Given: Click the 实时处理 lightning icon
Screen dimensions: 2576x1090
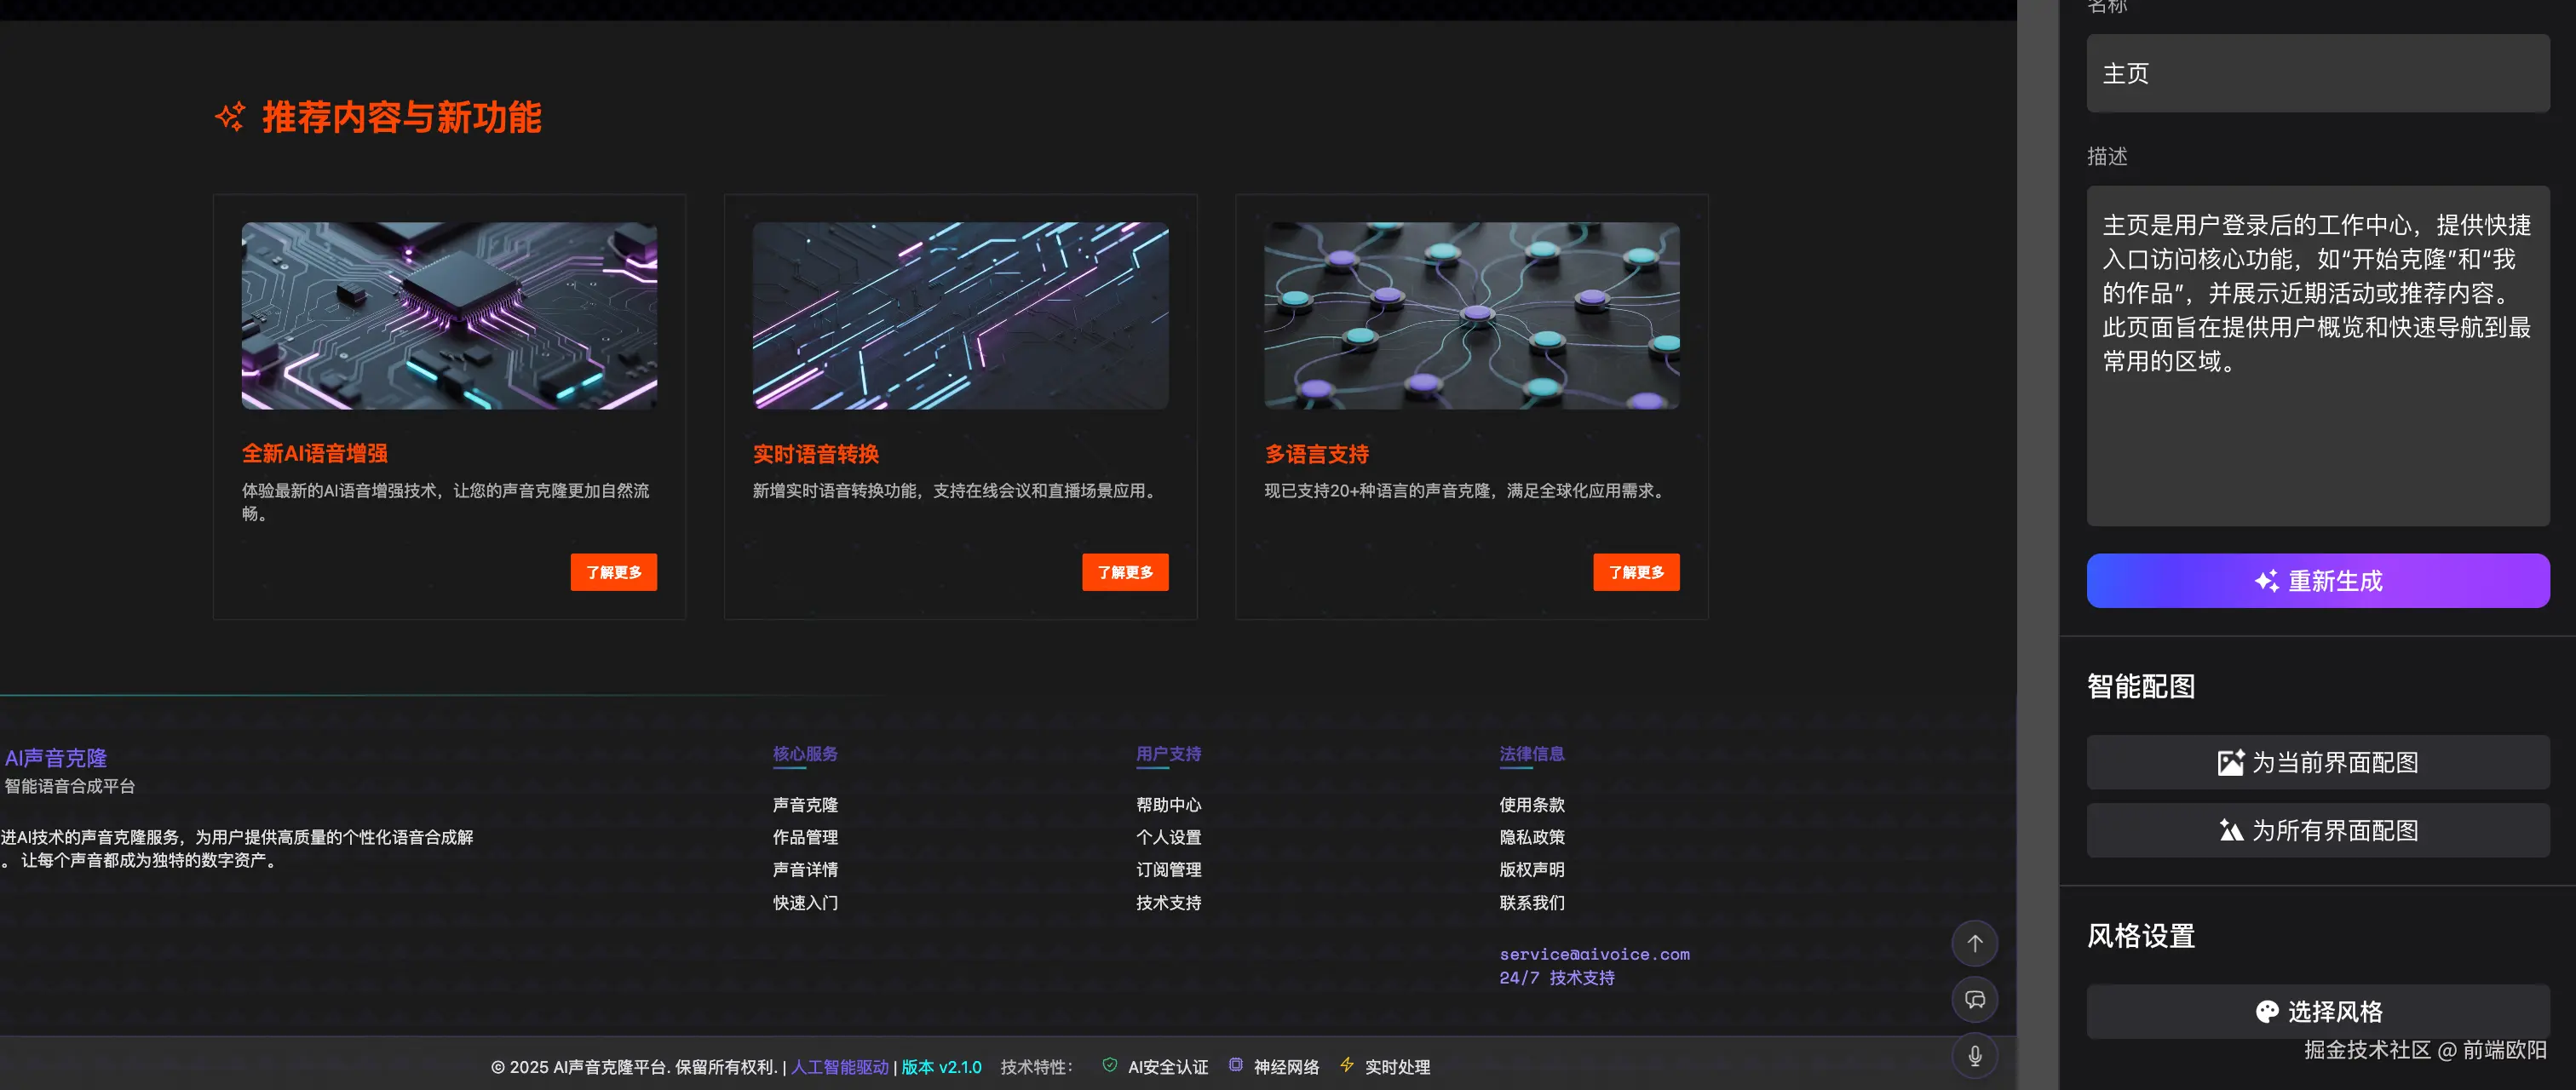Looking at the screenshot, I should (1346, 1065).
